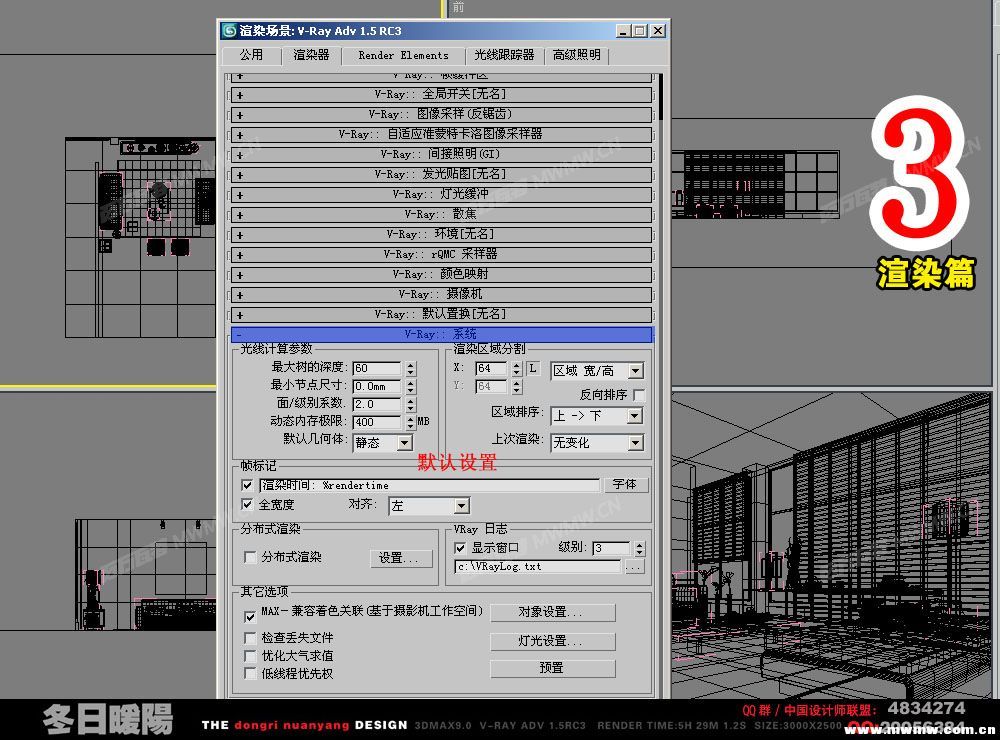
Task: Click the render region X value field
Action: coord(491,368)
